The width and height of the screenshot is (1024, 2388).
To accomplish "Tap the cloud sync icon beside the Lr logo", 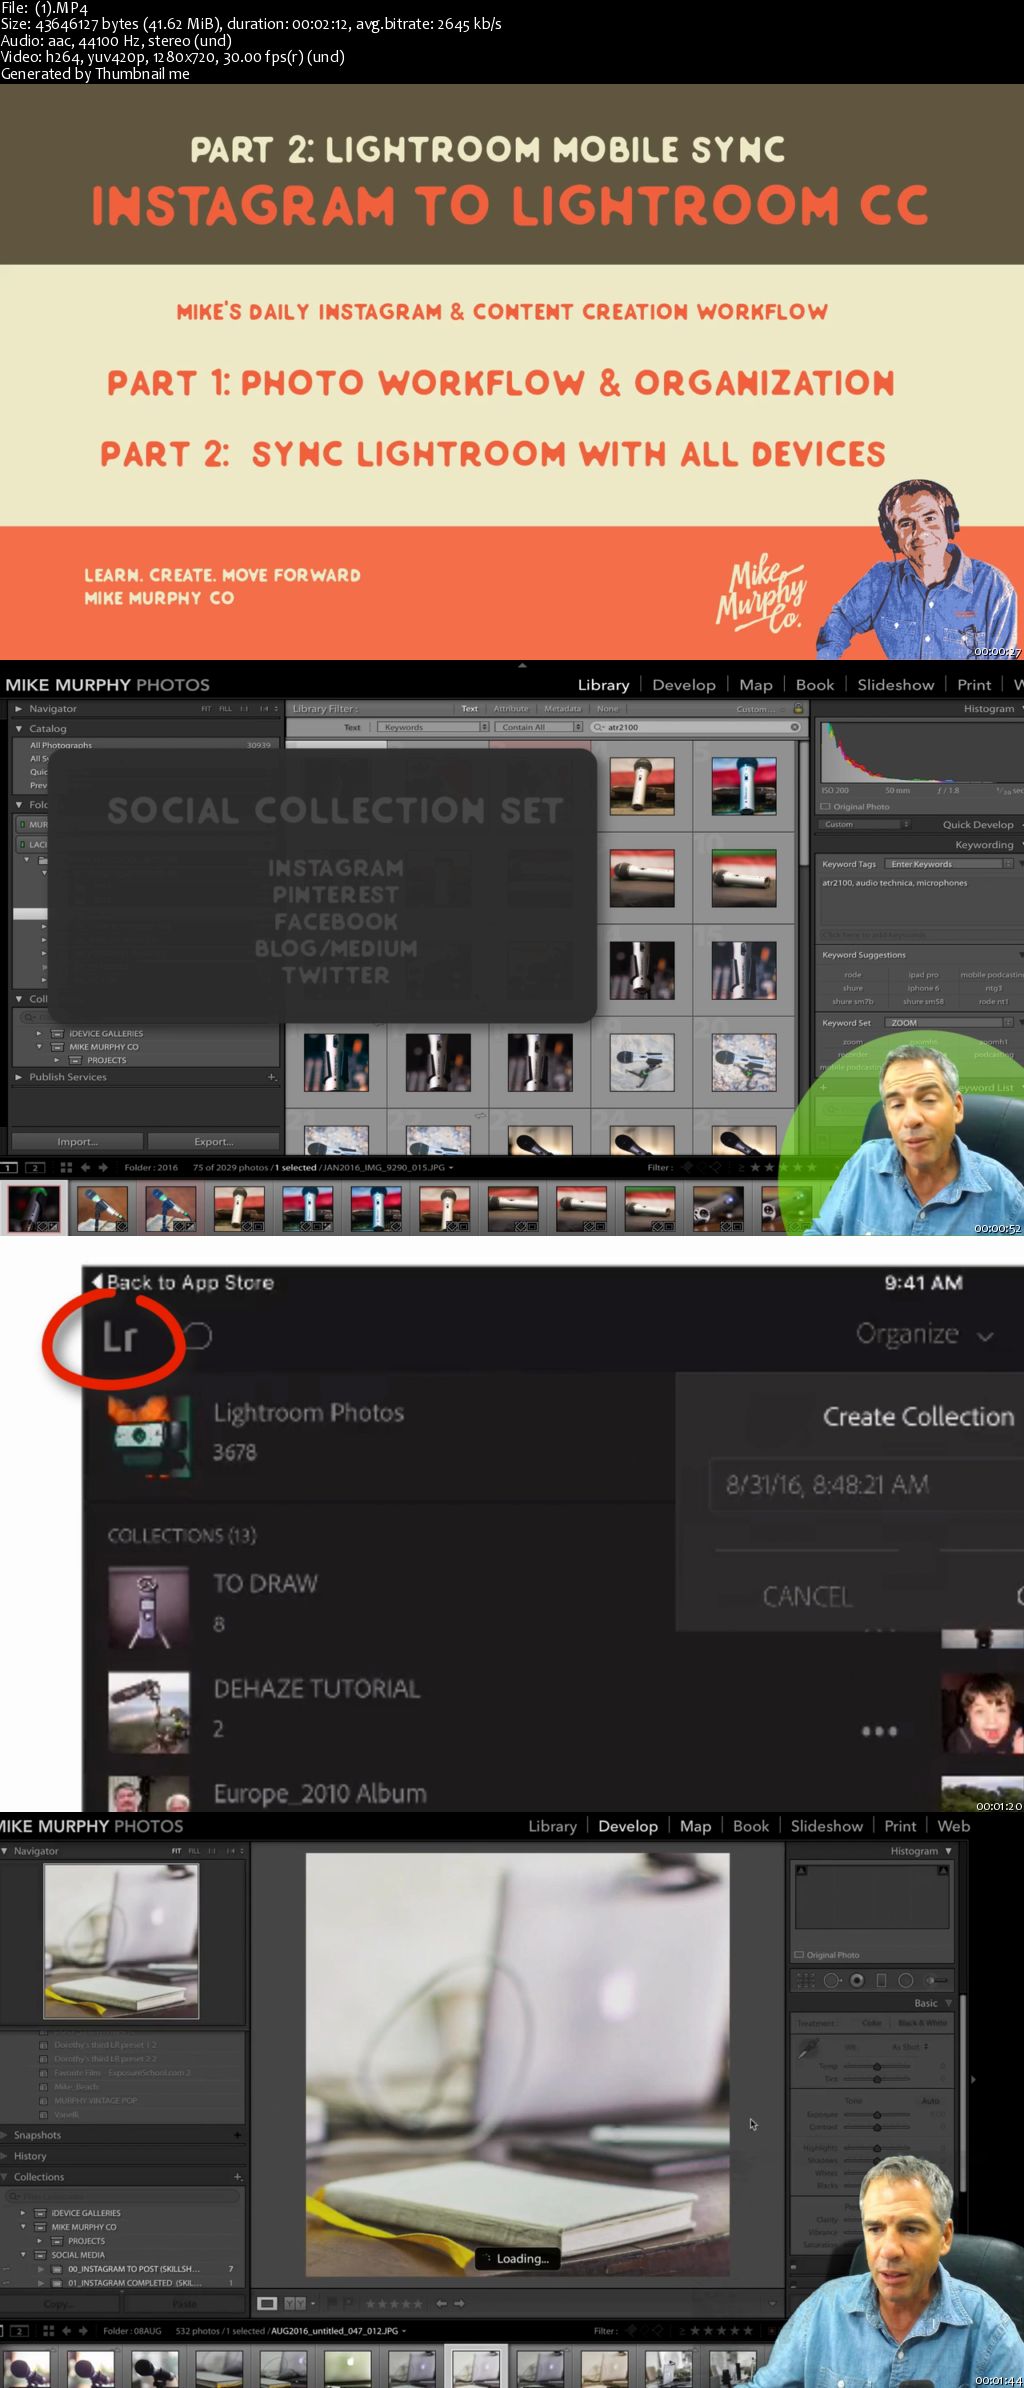I will 198,1336.
